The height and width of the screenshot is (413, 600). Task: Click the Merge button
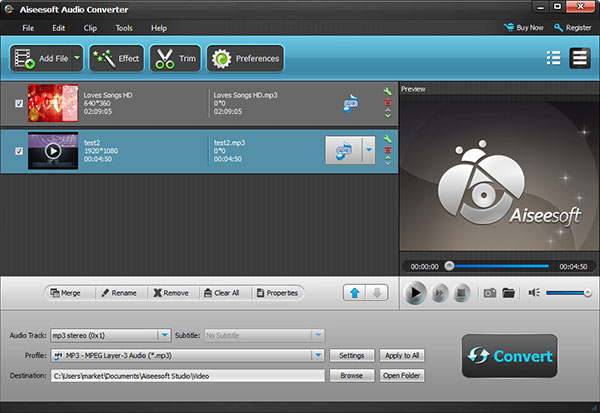[66, 293]
